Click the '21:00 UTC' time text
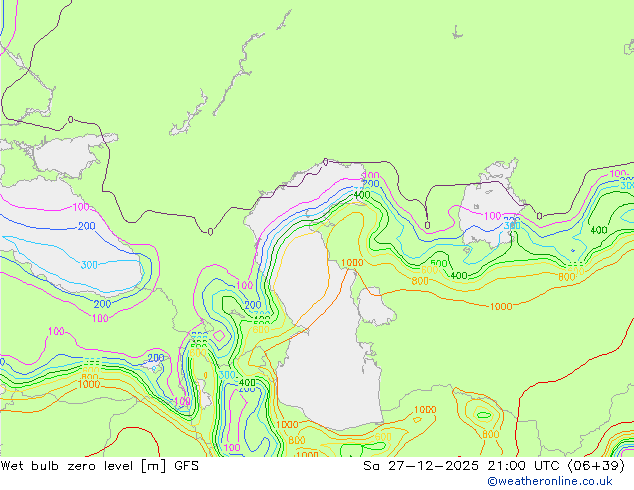Image resolution: width=634 pixels, height=490 pixels. coord(525,466)
